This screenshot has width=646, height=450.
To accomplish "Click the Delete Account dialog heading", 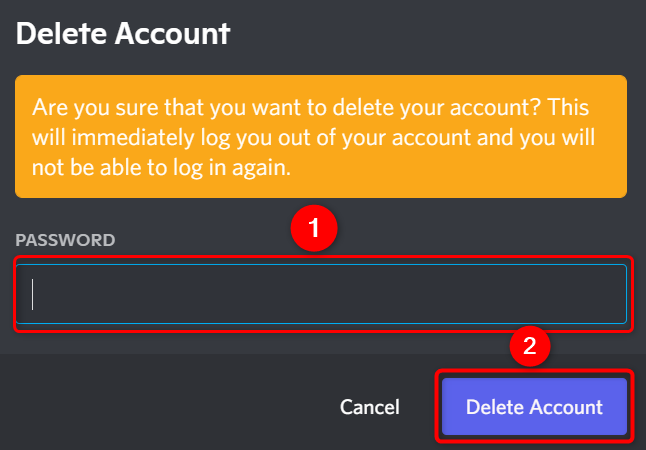I will pyautogui.click(x=124, y=34).
